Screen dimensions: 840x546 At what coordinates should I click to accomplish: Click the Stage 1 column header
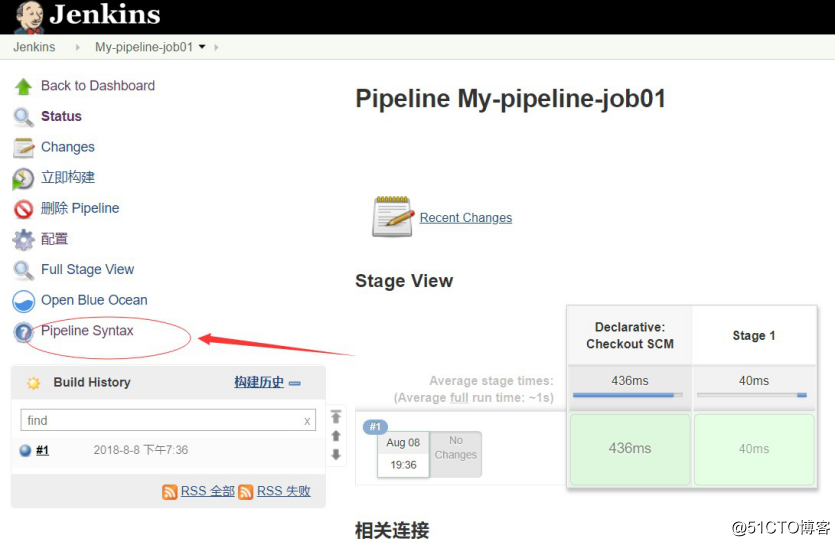pos(754,335)
